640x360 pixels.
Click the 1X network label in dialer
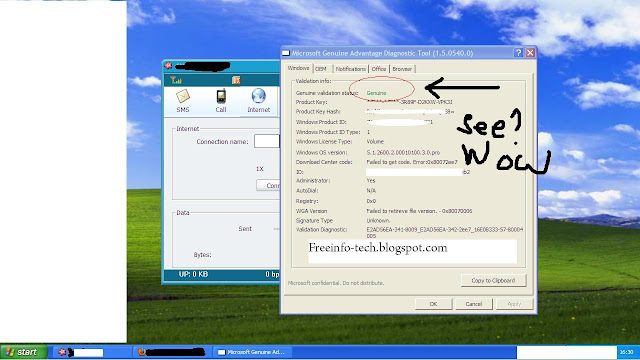click(260, 169)
